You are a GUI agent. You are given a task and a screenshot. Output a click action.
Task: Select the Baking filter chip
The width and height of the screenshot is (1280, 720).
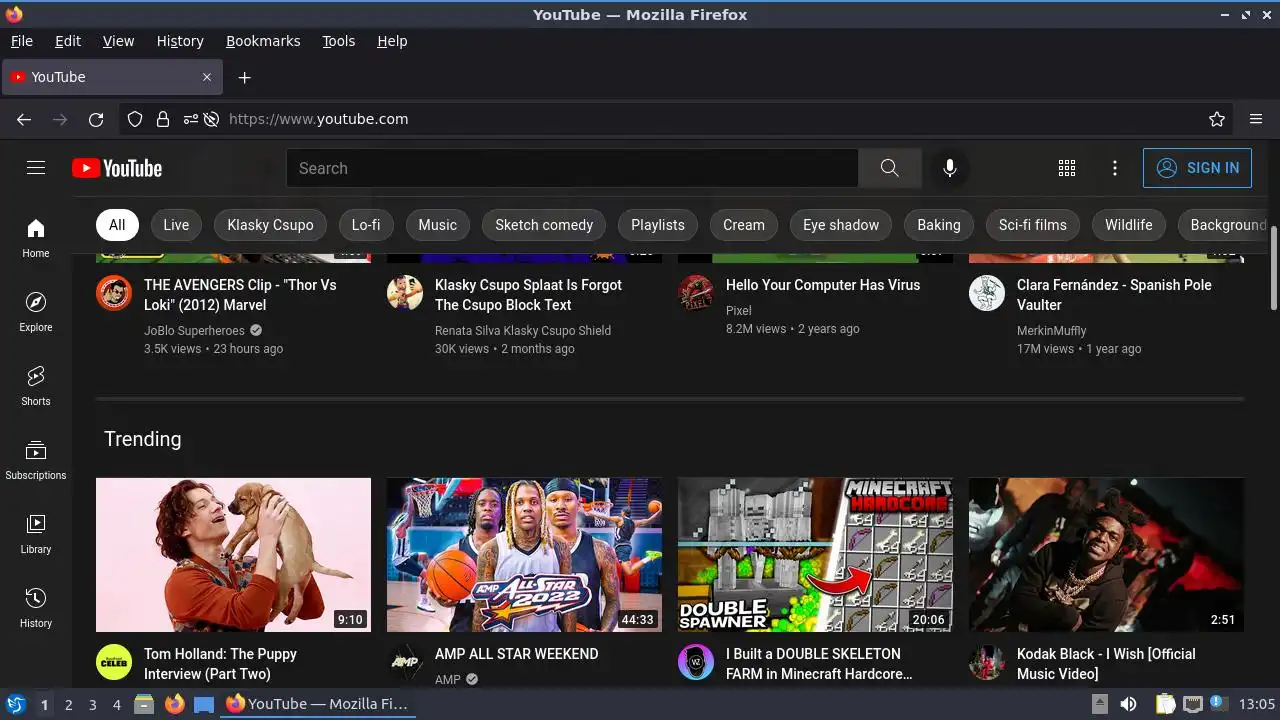click(939, 225)
